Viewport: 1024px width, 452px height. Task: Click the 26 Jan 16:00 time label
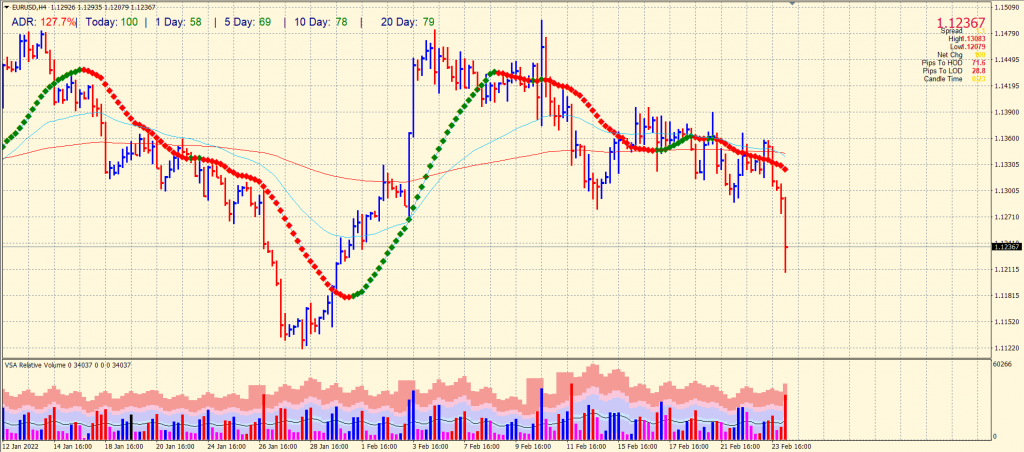pyautogui.click(x=280, y=447)
